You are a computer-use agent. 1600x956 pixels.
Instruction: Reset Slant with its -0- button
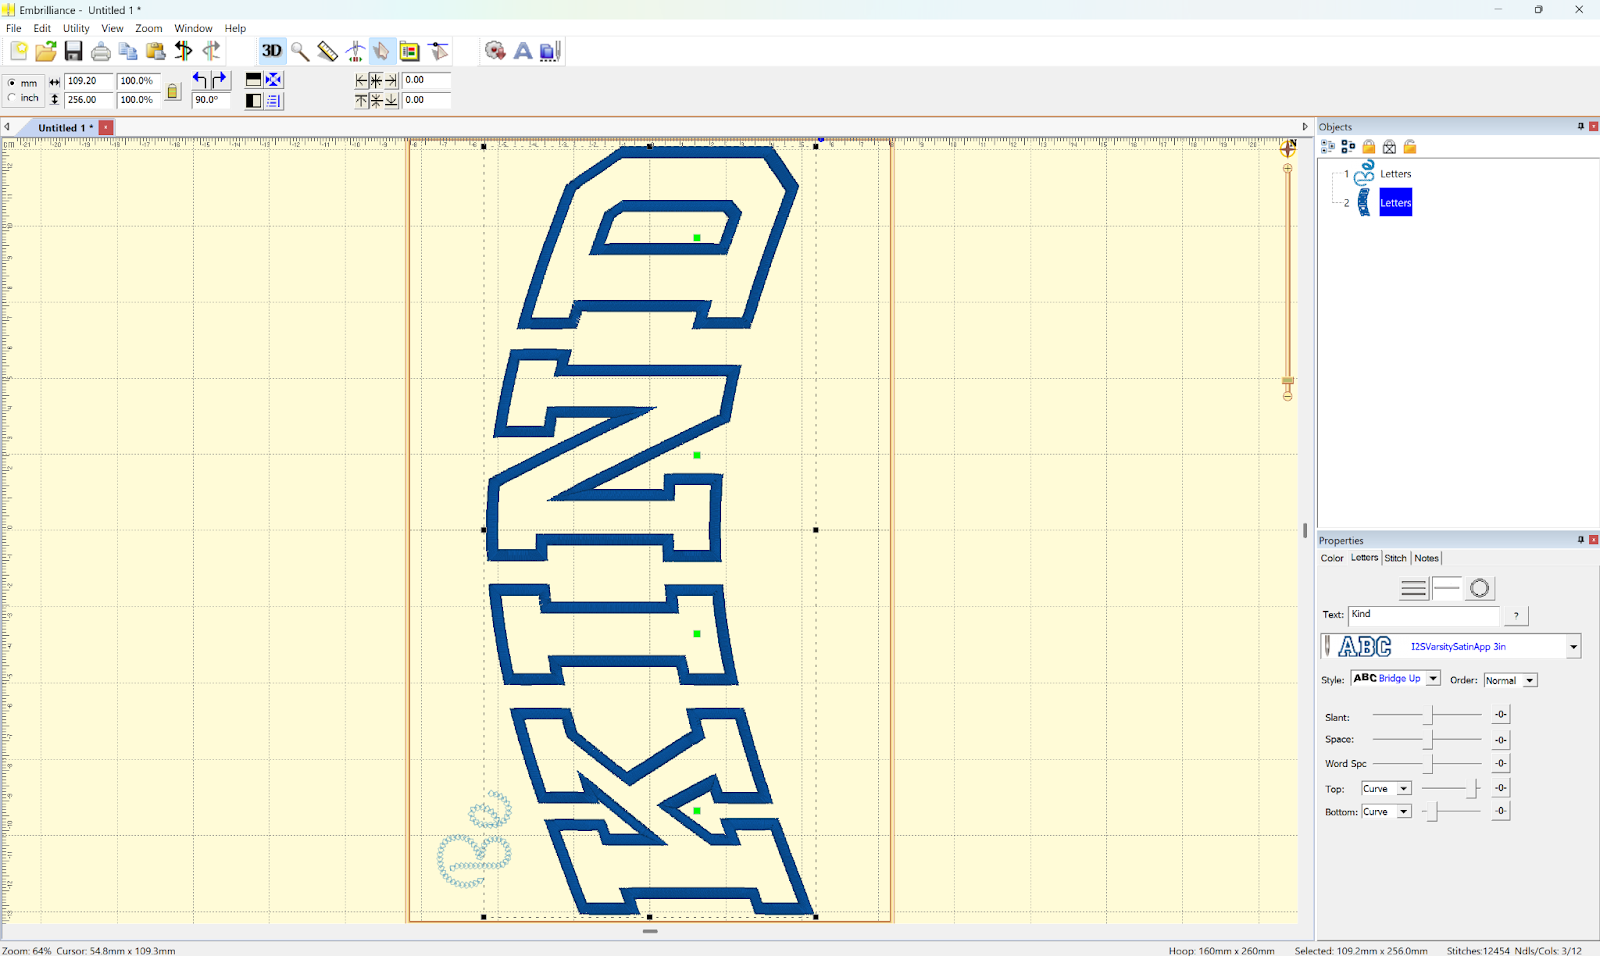[x=1500, y=715]
